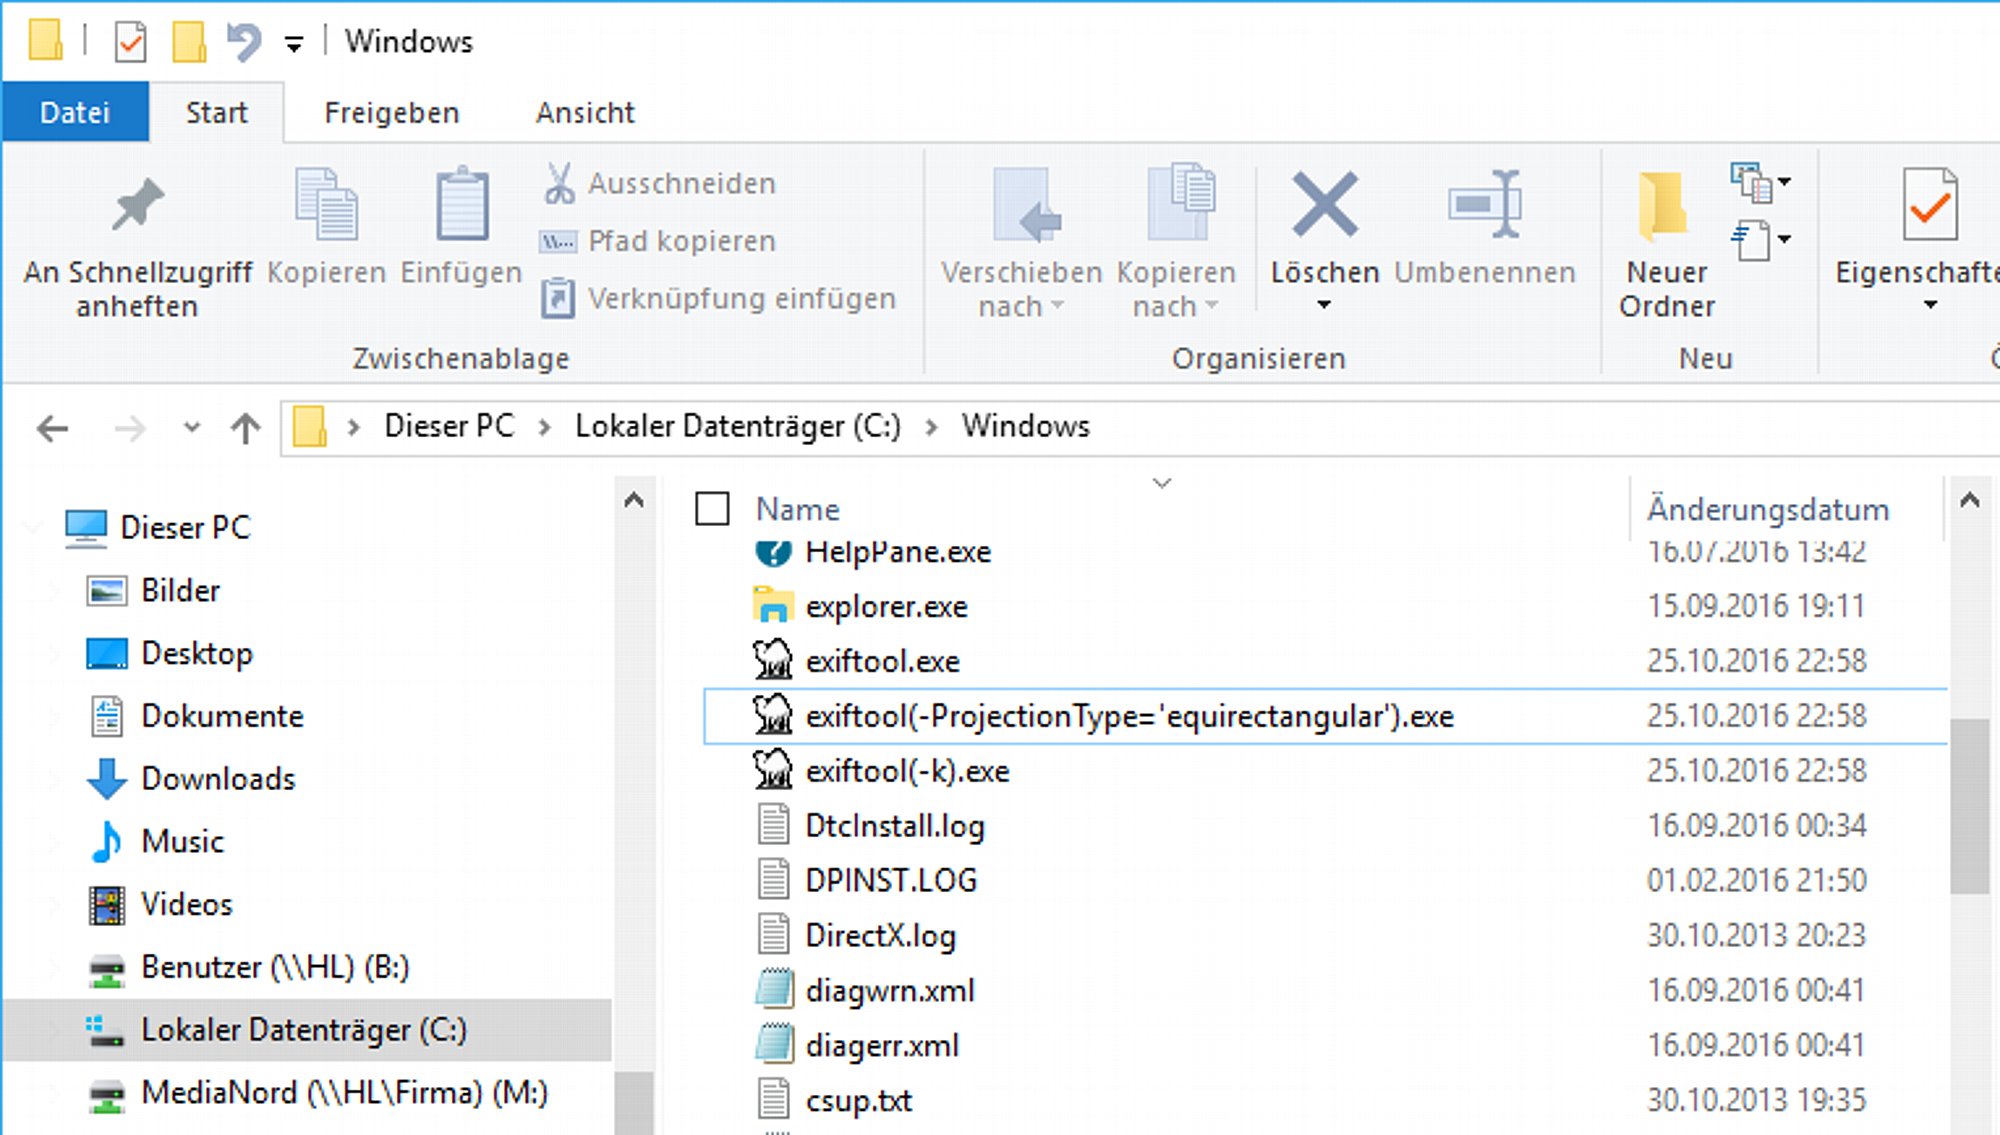This screenshot has height=1135, width=2000.
Task: Select the DtcInstall.log file icon
Action: pyautogui.click(x=772, y=826)
